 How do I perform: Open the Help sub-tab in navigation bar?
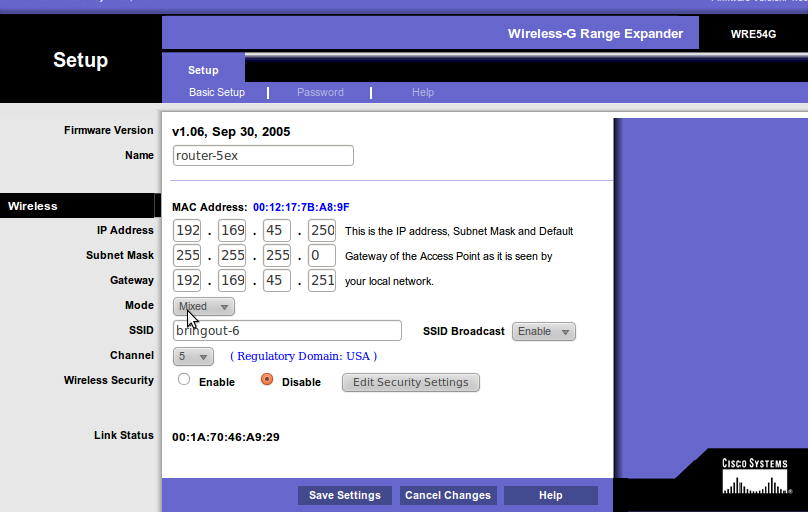tap(423, 92)
